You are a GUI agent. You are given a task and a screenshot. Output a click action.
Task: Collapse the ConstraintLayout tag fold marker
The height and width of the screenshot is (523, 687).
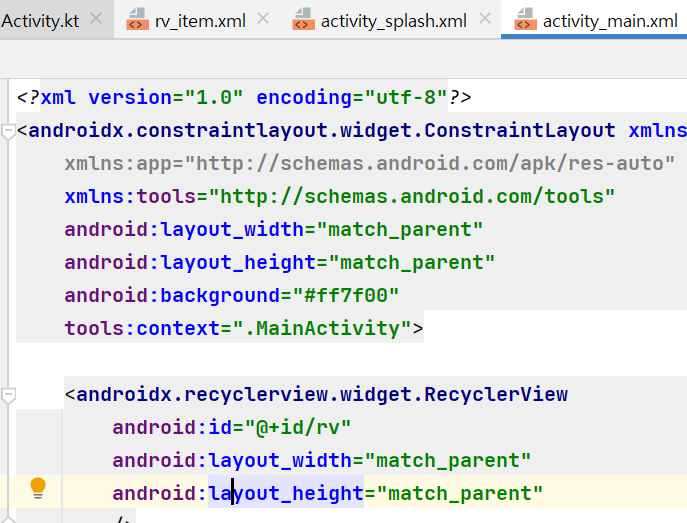pos(8,131)
